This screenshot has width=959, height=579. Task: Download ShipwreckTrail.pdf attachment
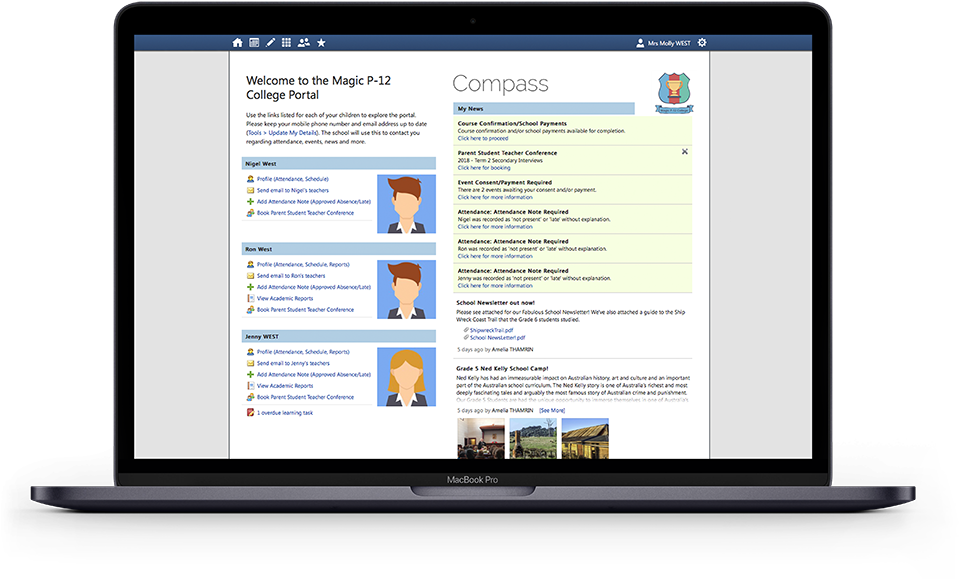coord(491,329)
